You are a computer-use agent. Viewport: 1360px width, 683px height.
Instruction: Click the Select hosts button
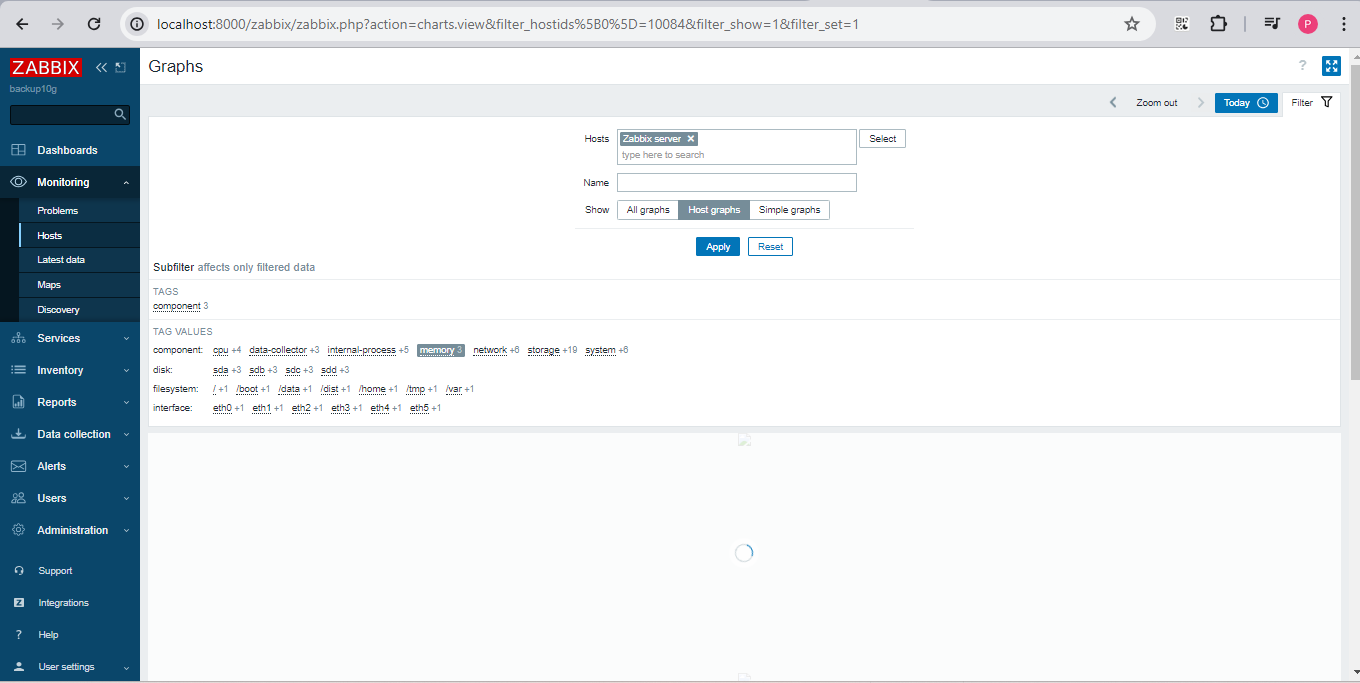882,139
